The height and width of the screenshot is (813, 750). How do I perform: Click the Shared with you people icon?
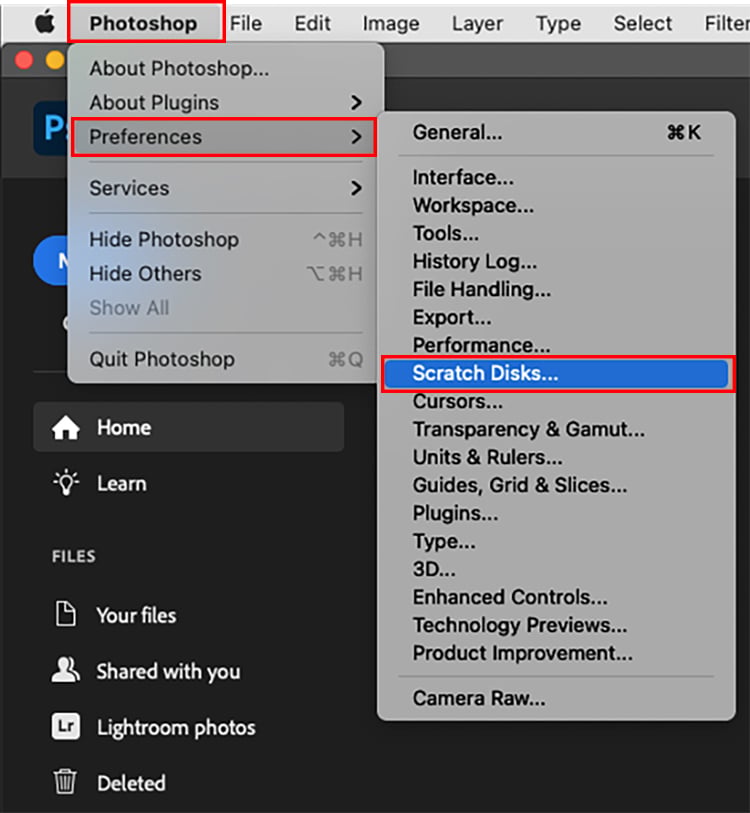pyautogui.click(x=65, y=670)
